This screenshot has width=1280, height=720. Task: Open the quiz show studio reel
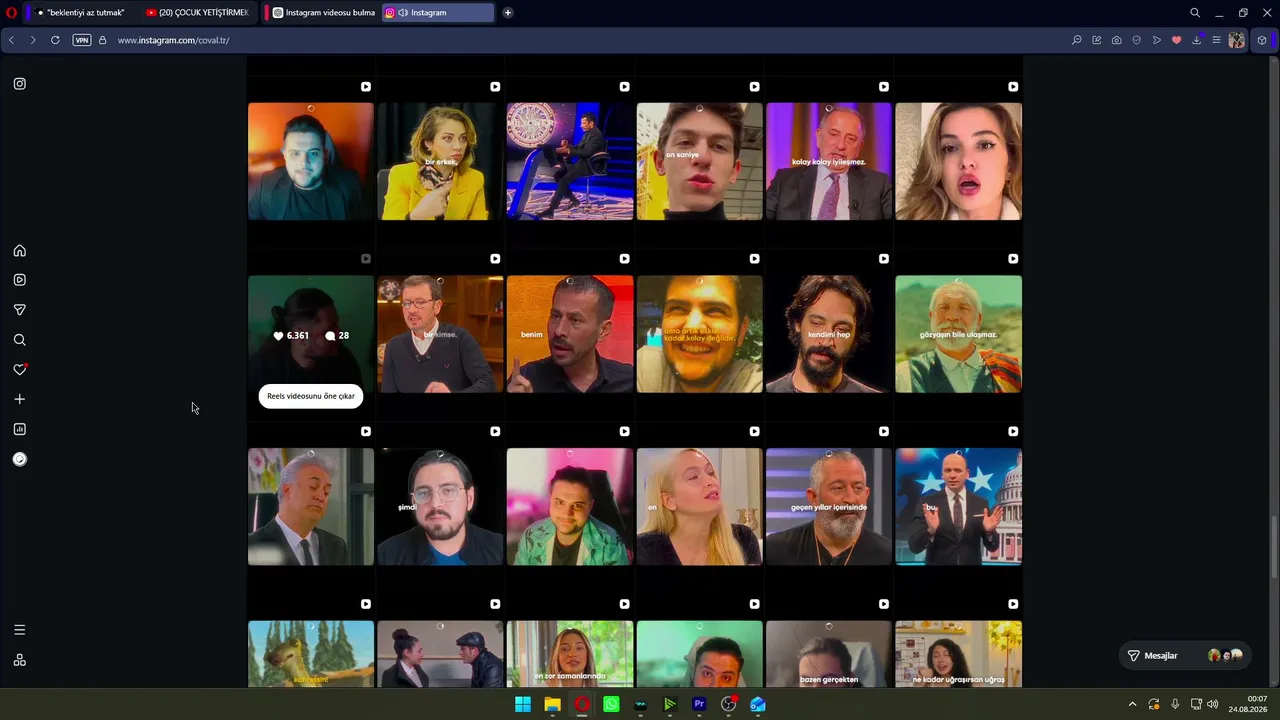tap(570, 161)
